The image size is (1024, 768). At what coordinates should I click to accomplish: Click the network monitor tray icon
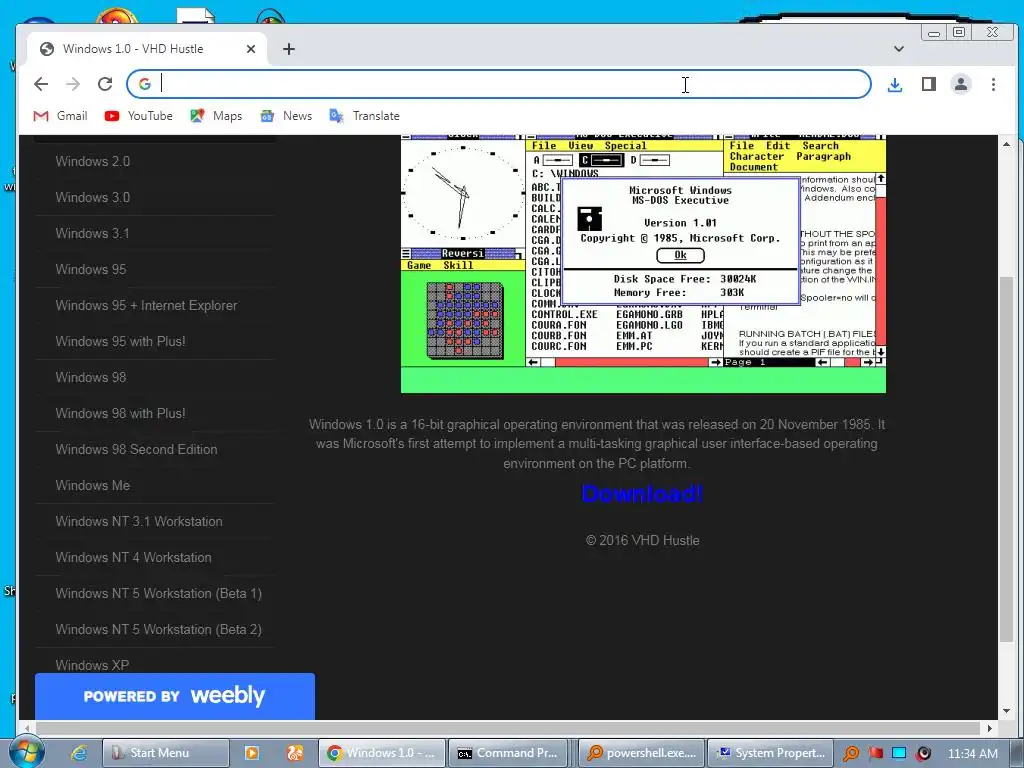899,753
